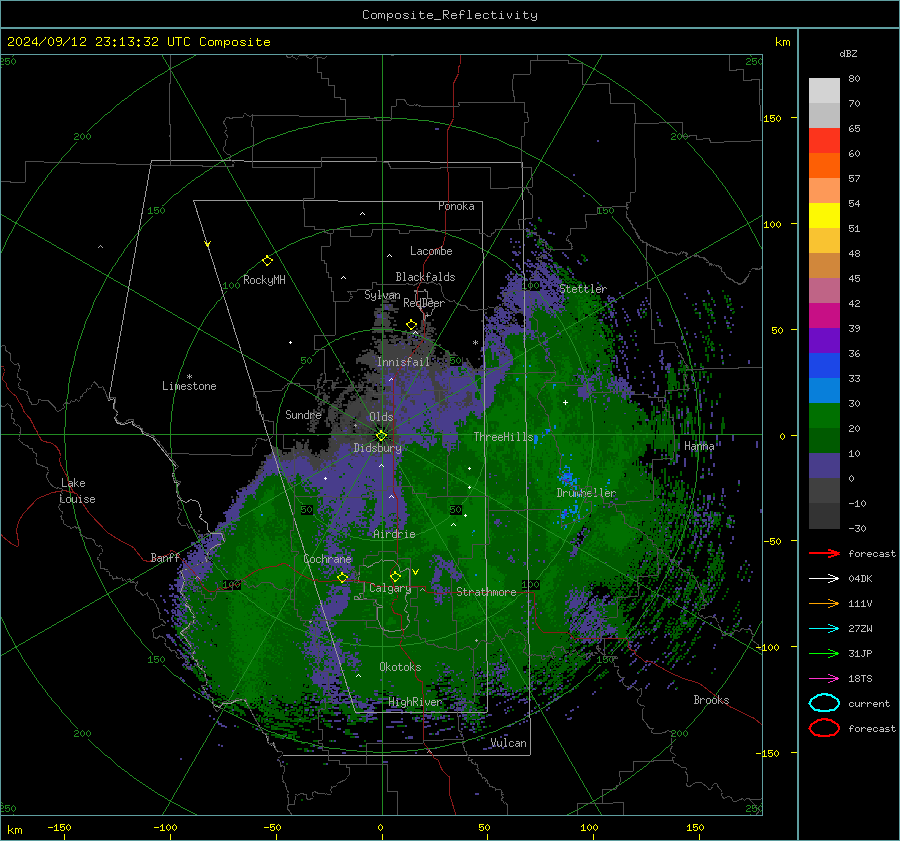This screenshot has width=900, height=841.
Task: Click the magenta 18TS arrow icon
Action: click(x=824, y=678)
